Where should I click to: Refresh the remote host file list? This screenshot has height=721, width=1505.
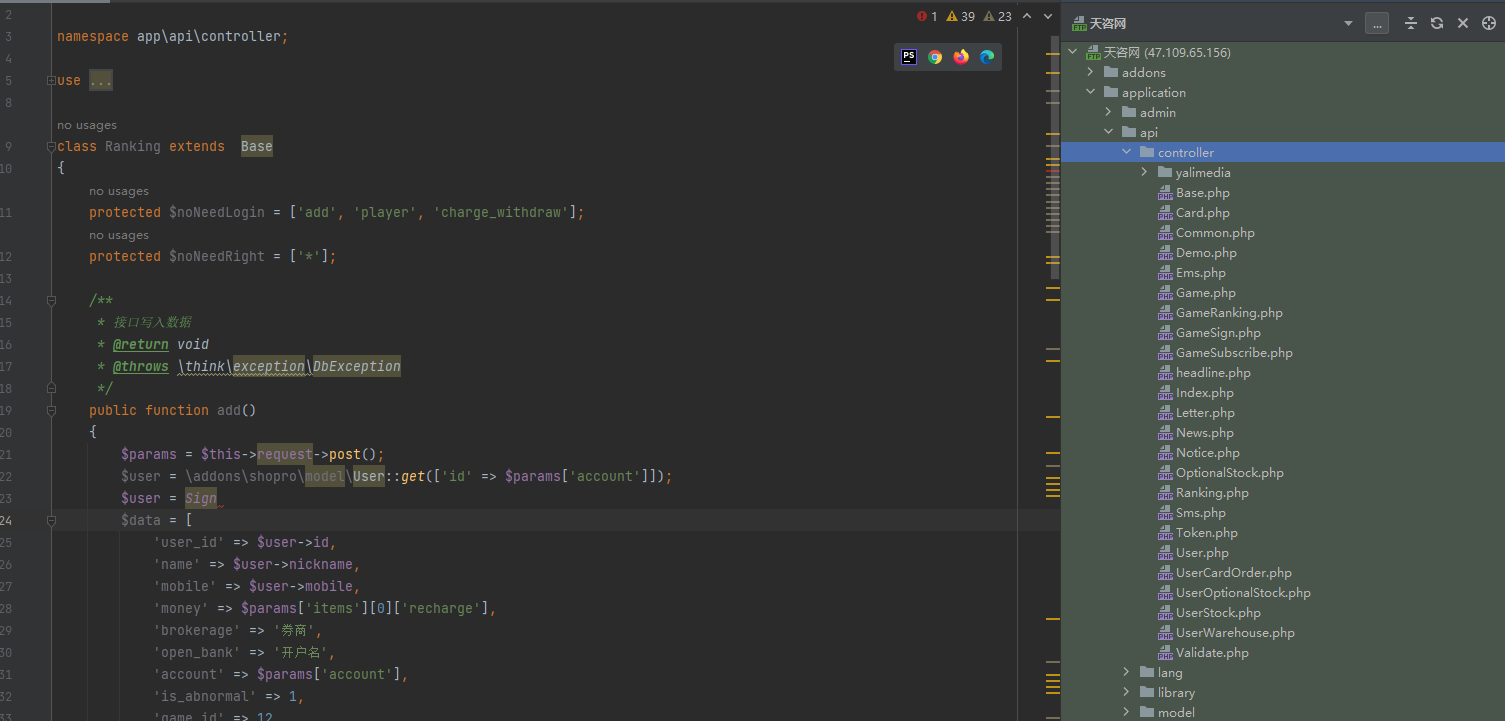(x=1437, y=23)
